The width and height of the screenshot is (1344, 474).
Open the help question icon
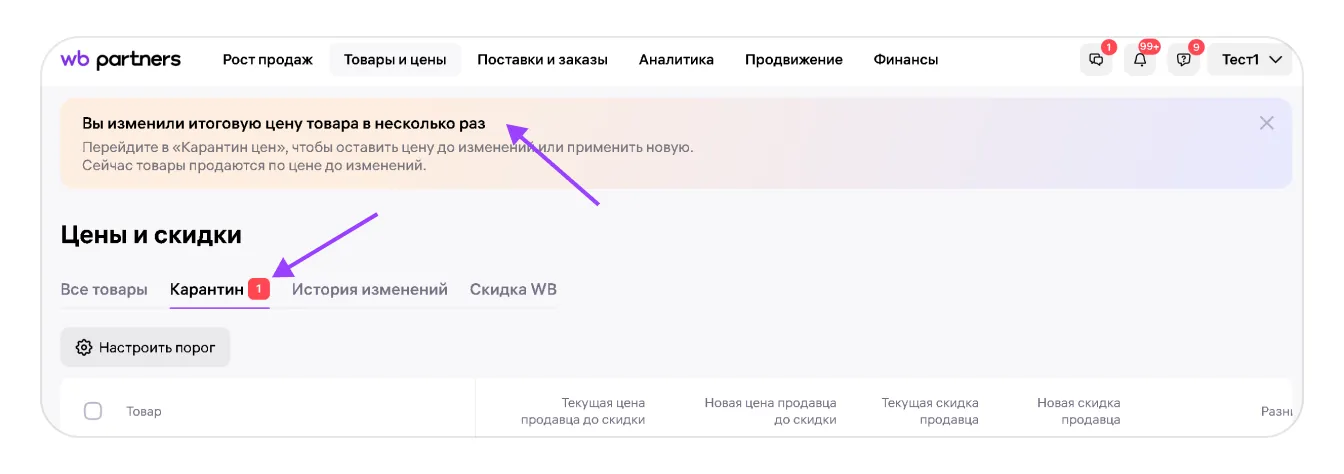pos(1184,60)
